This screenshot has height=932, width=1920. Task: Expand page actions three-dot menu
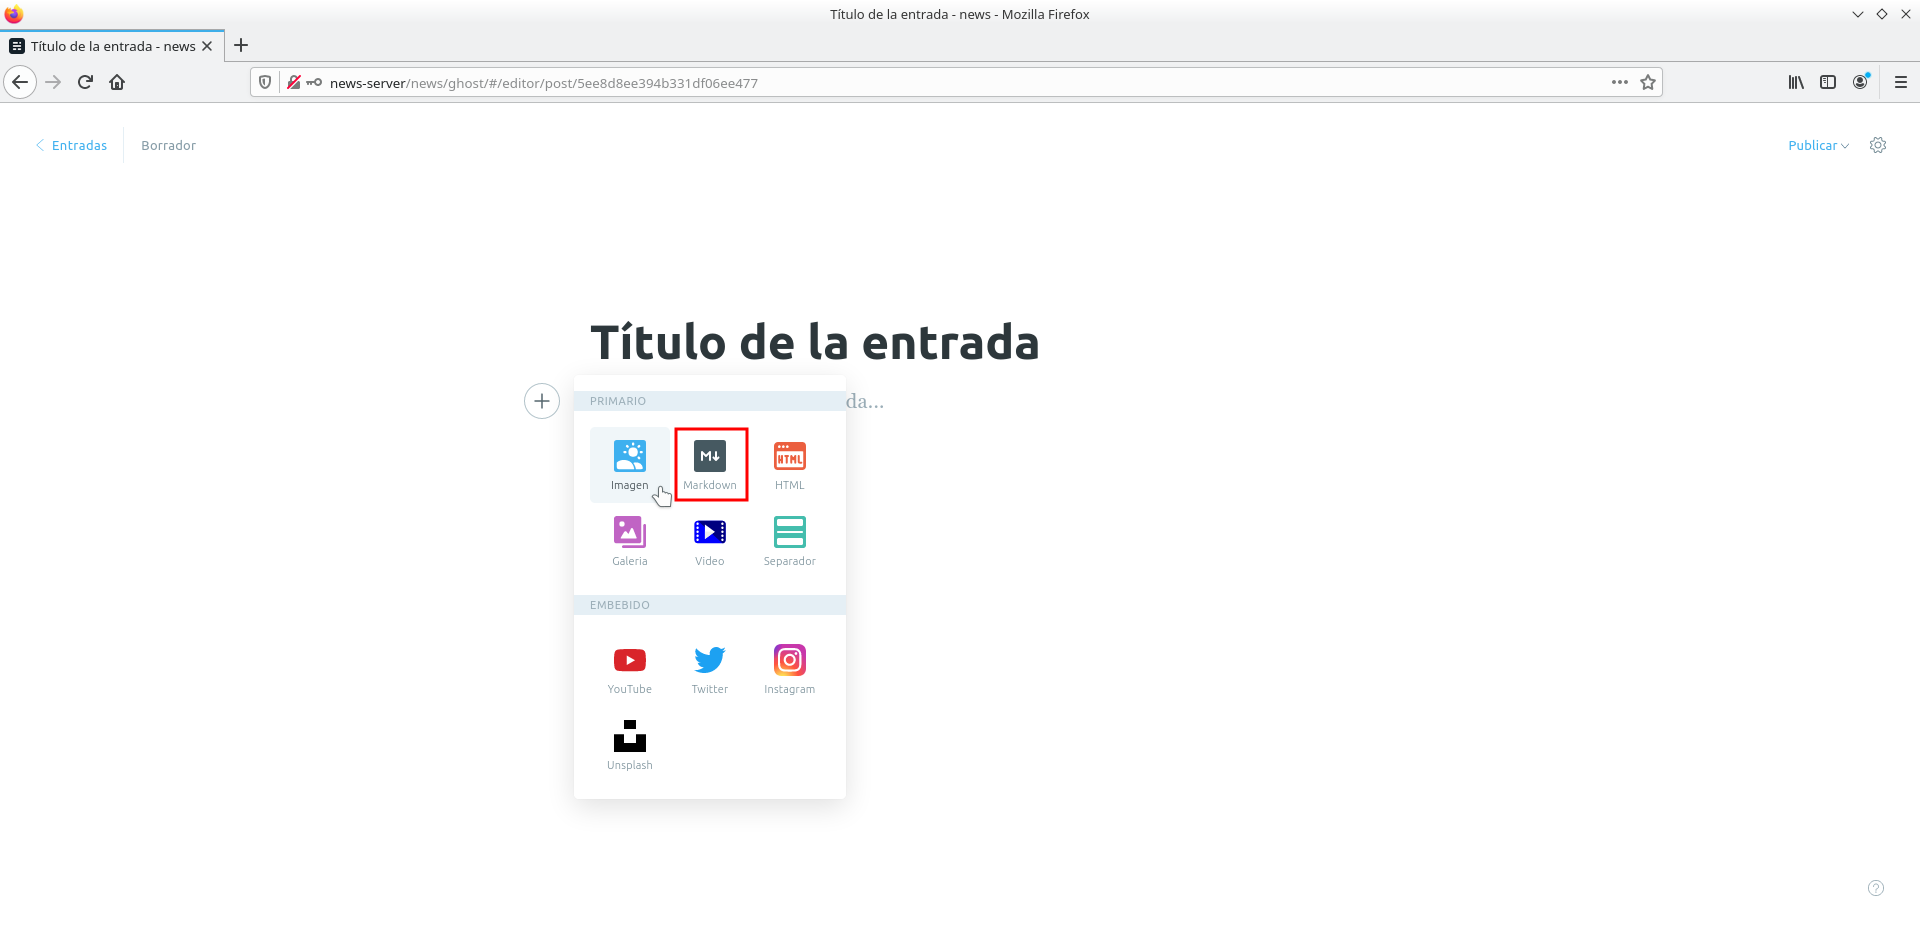[x=1619, y=82]
